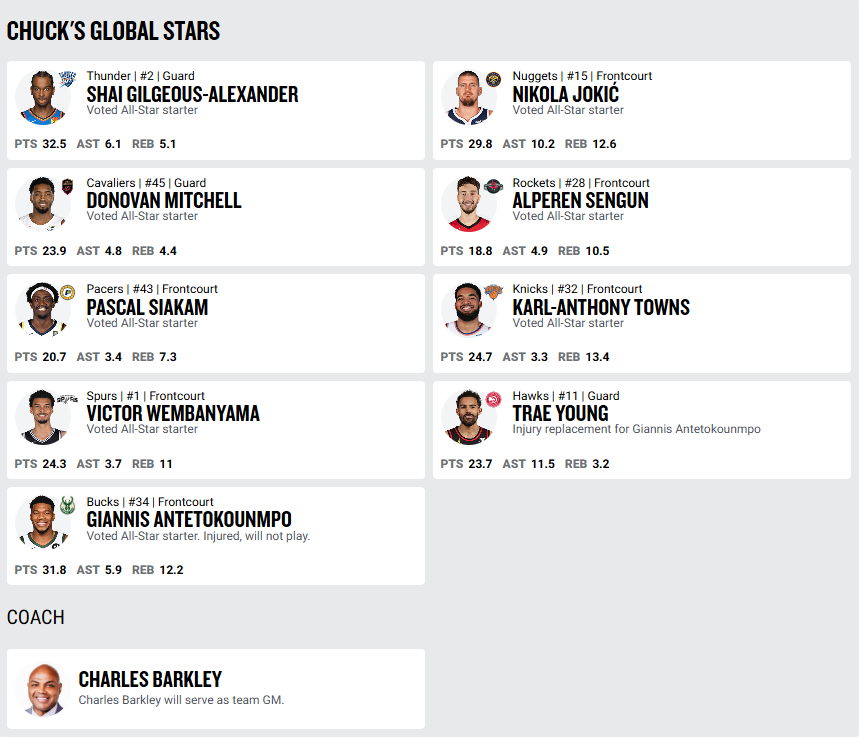859x737 pixels.
Task: Click the Chuck's Global Stars heading
Action: pyautogui.click(x=113, y=31)
